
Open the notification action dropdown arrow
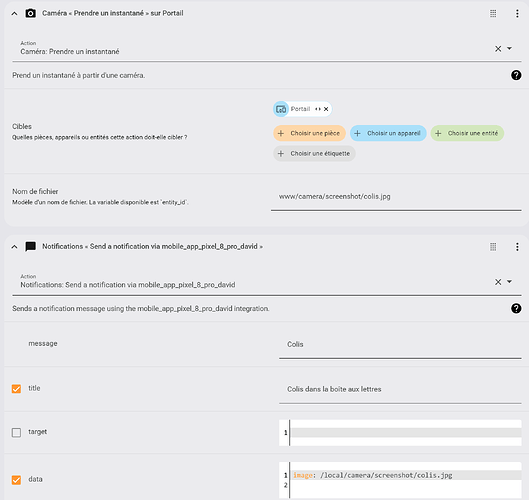click(509, 281)
